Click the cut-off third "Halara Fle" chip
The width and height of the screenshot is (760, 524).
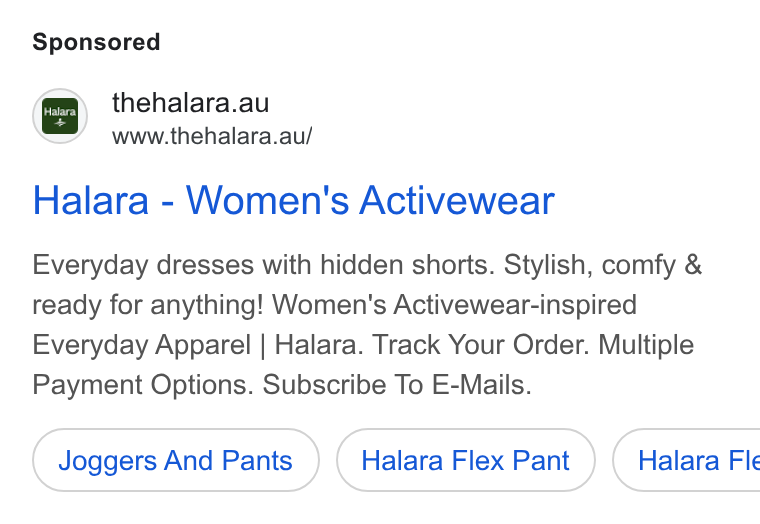pyautogui.click(x=686, y=460)
